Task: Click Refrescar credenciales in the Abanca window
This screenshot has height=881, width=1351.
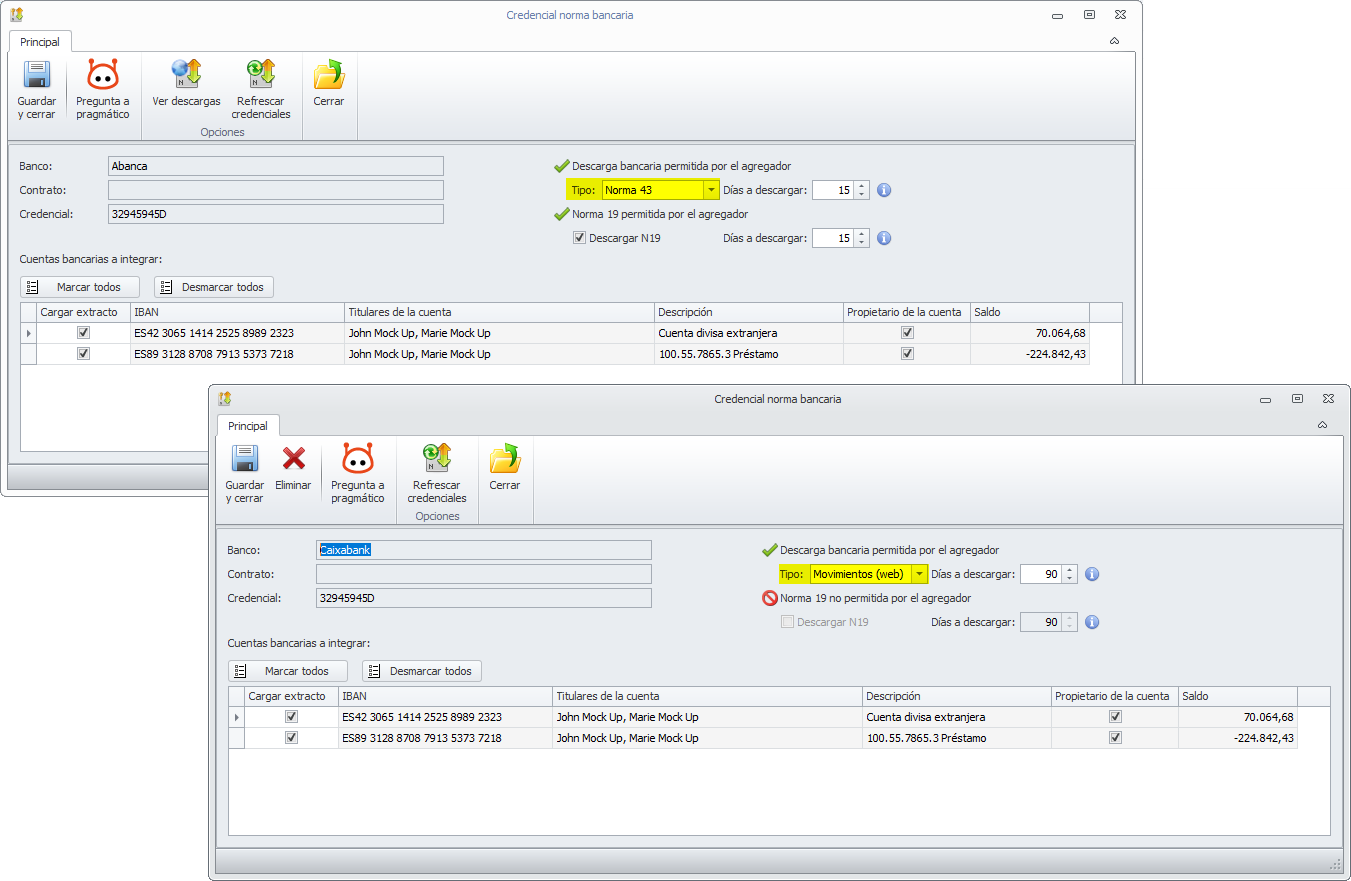Action: 261,90
